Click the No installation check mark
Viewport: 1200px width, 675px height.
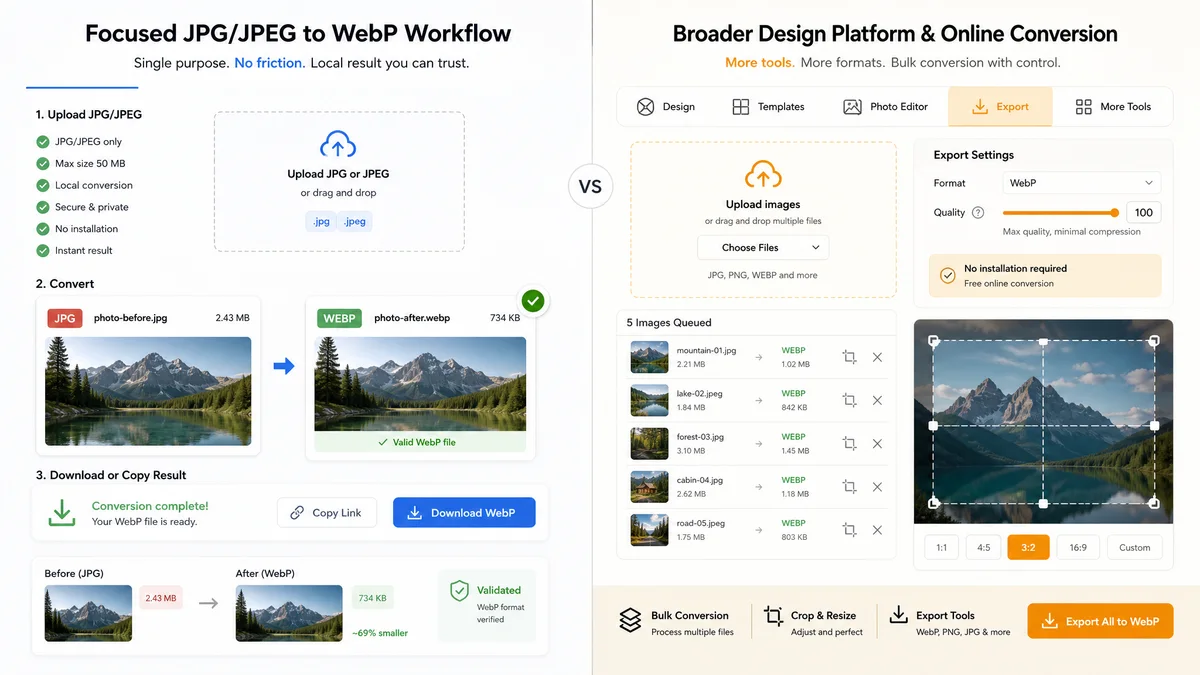coord(42,229)
